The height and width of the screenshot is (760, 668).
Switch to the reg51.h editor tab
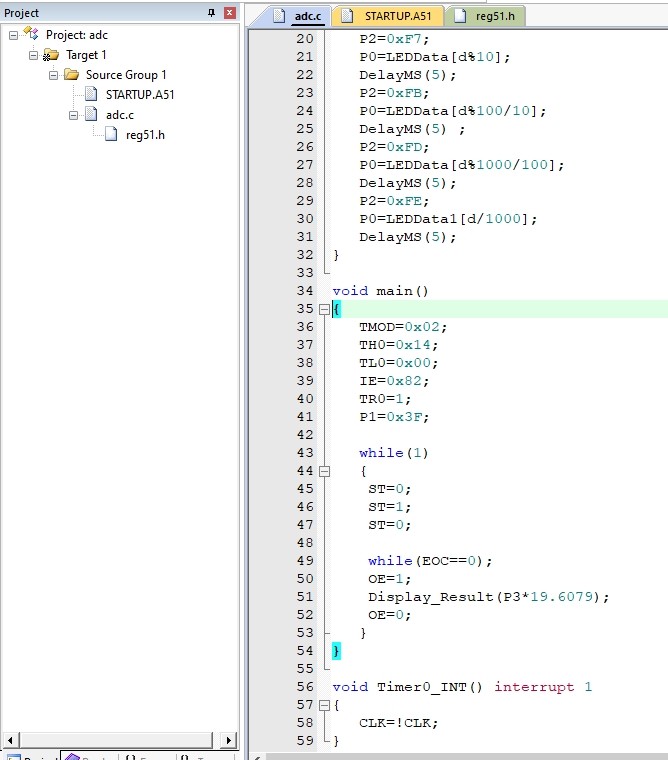[486, 16]
